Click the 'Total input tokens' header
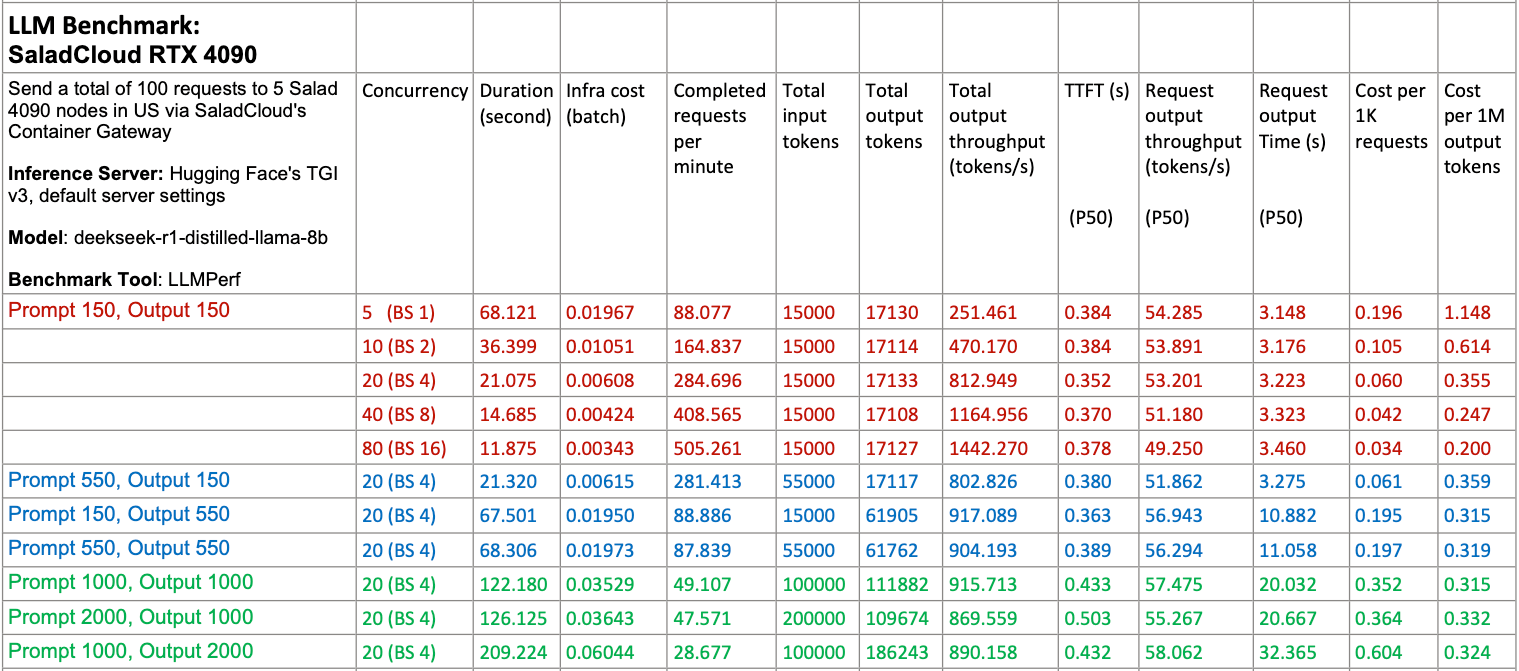 [810, 116]
